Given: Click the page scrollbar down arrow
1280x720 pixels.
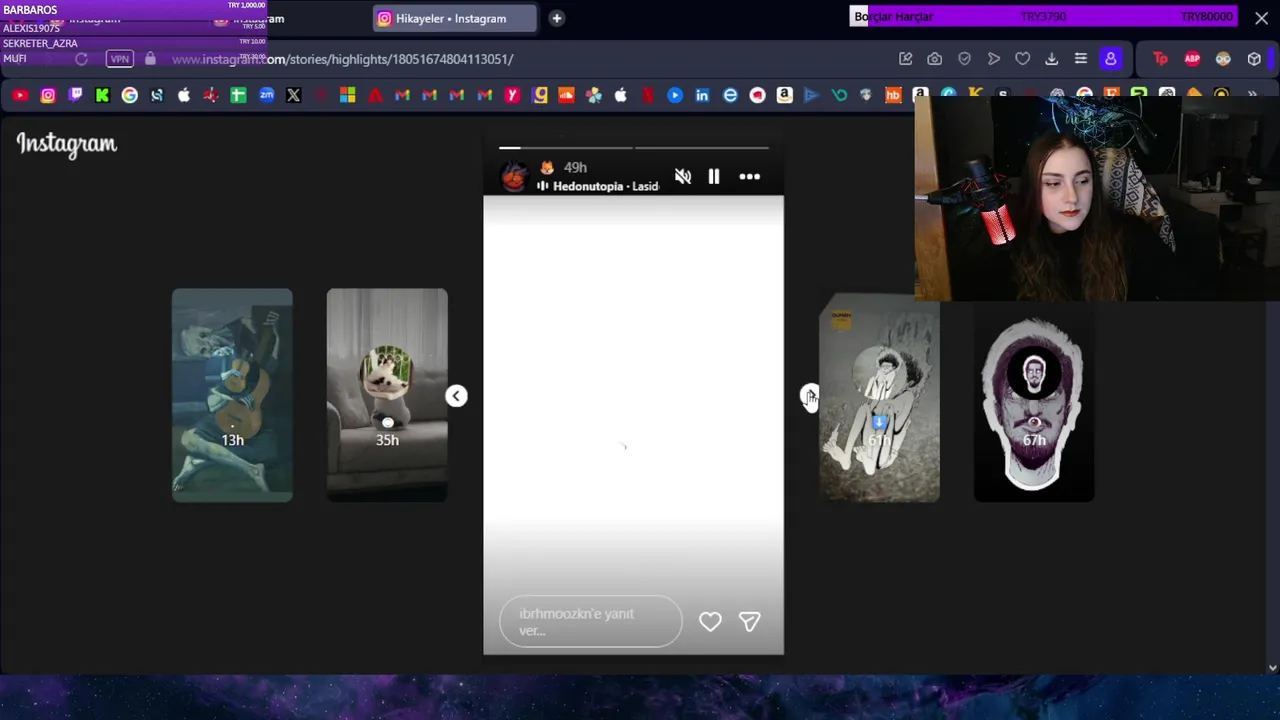Looking at the screenshot, I should coord(1272,667).
